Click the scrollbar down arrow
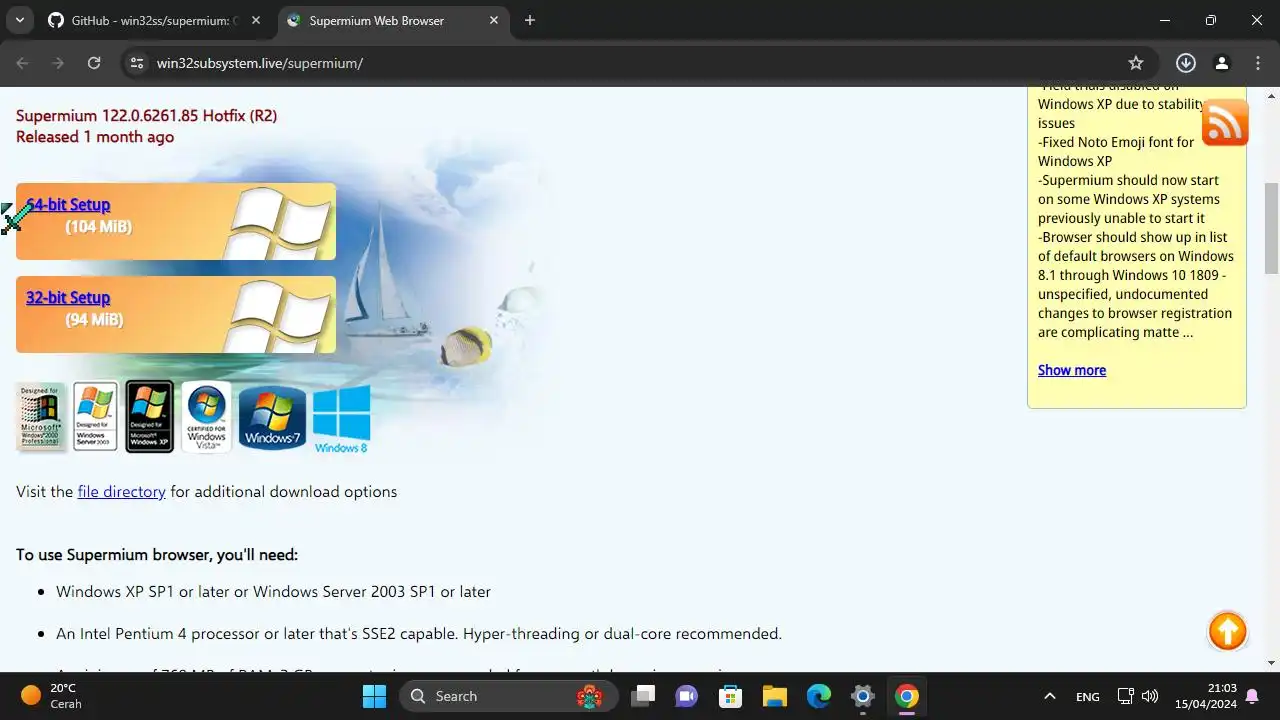 point(1272,663)
